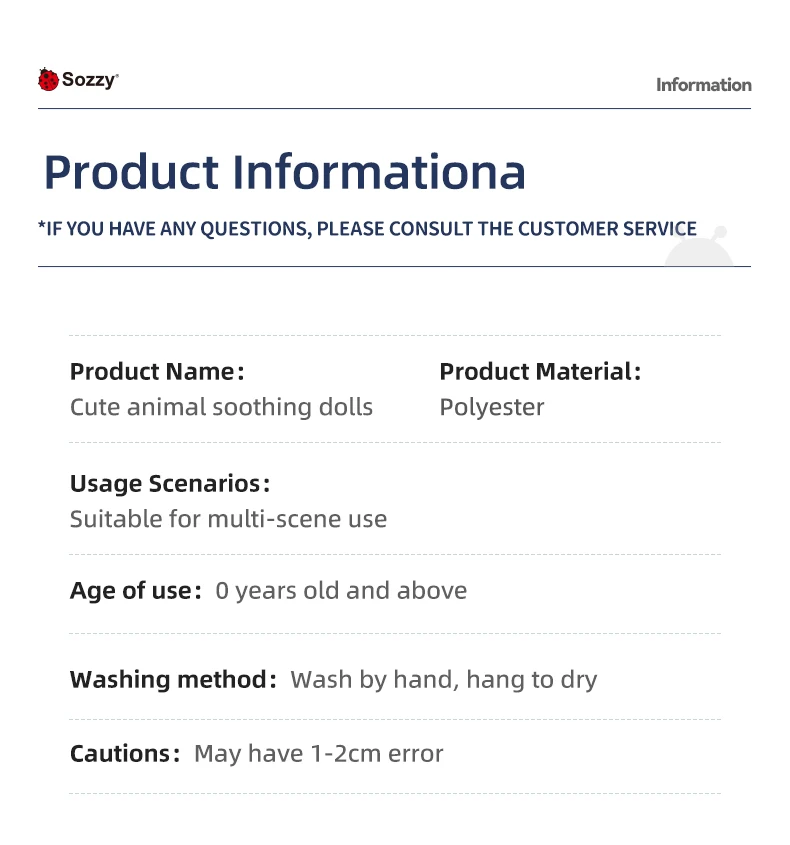This screenshot has height=845, width=790.
Task: Select the "Product Name:" label
Action: (157, 372)
